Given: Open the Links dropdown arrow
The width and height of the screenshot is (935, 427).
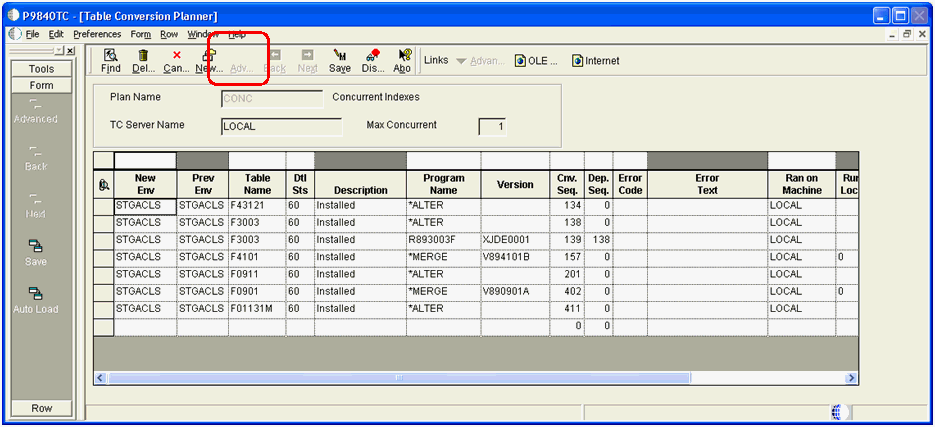Looking at the screenshot, I should point(460,61).
